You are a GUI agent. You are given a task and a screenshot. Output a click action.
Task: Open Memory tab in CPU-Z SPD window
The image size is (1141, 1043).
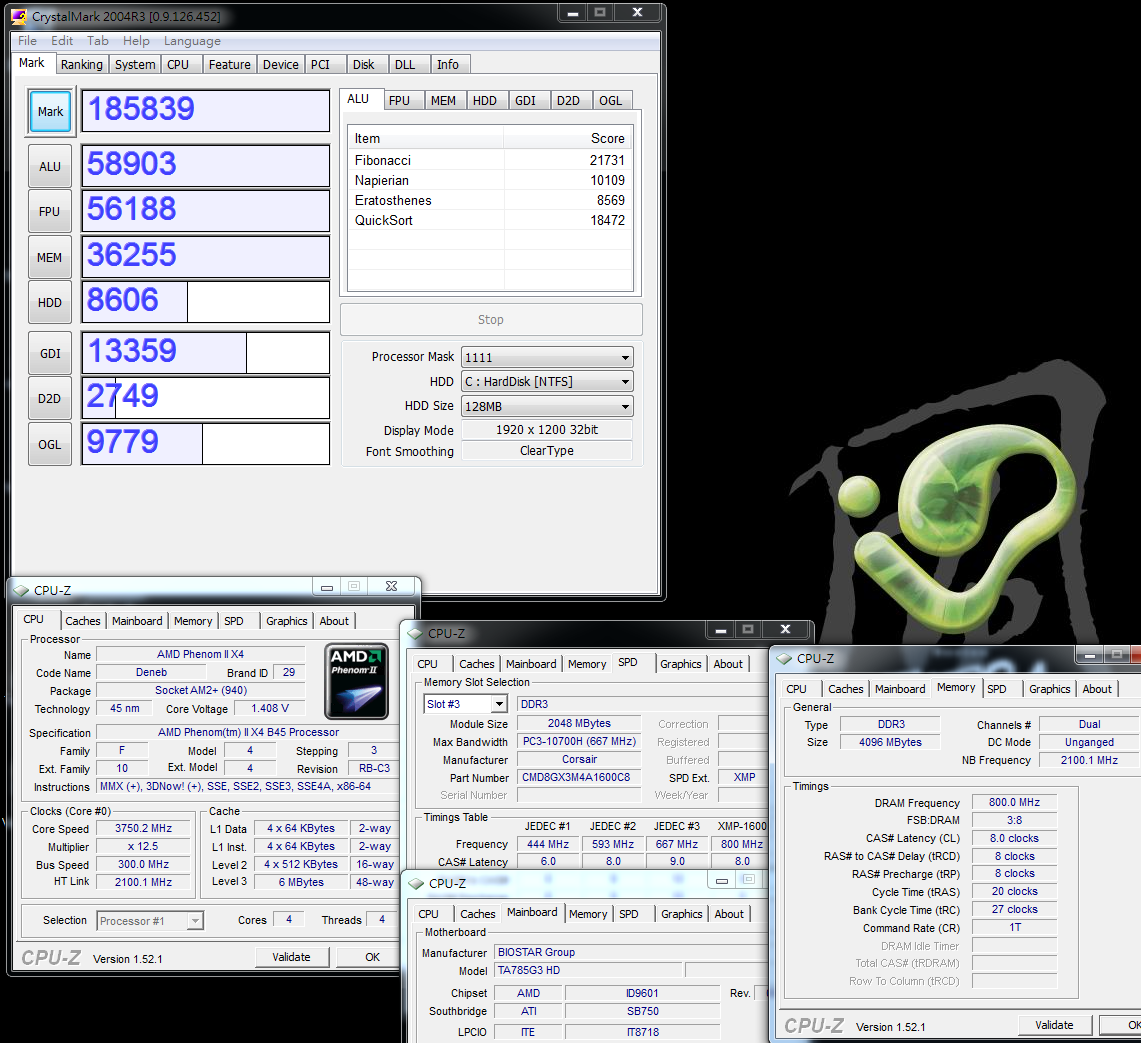tap(587, 664)
